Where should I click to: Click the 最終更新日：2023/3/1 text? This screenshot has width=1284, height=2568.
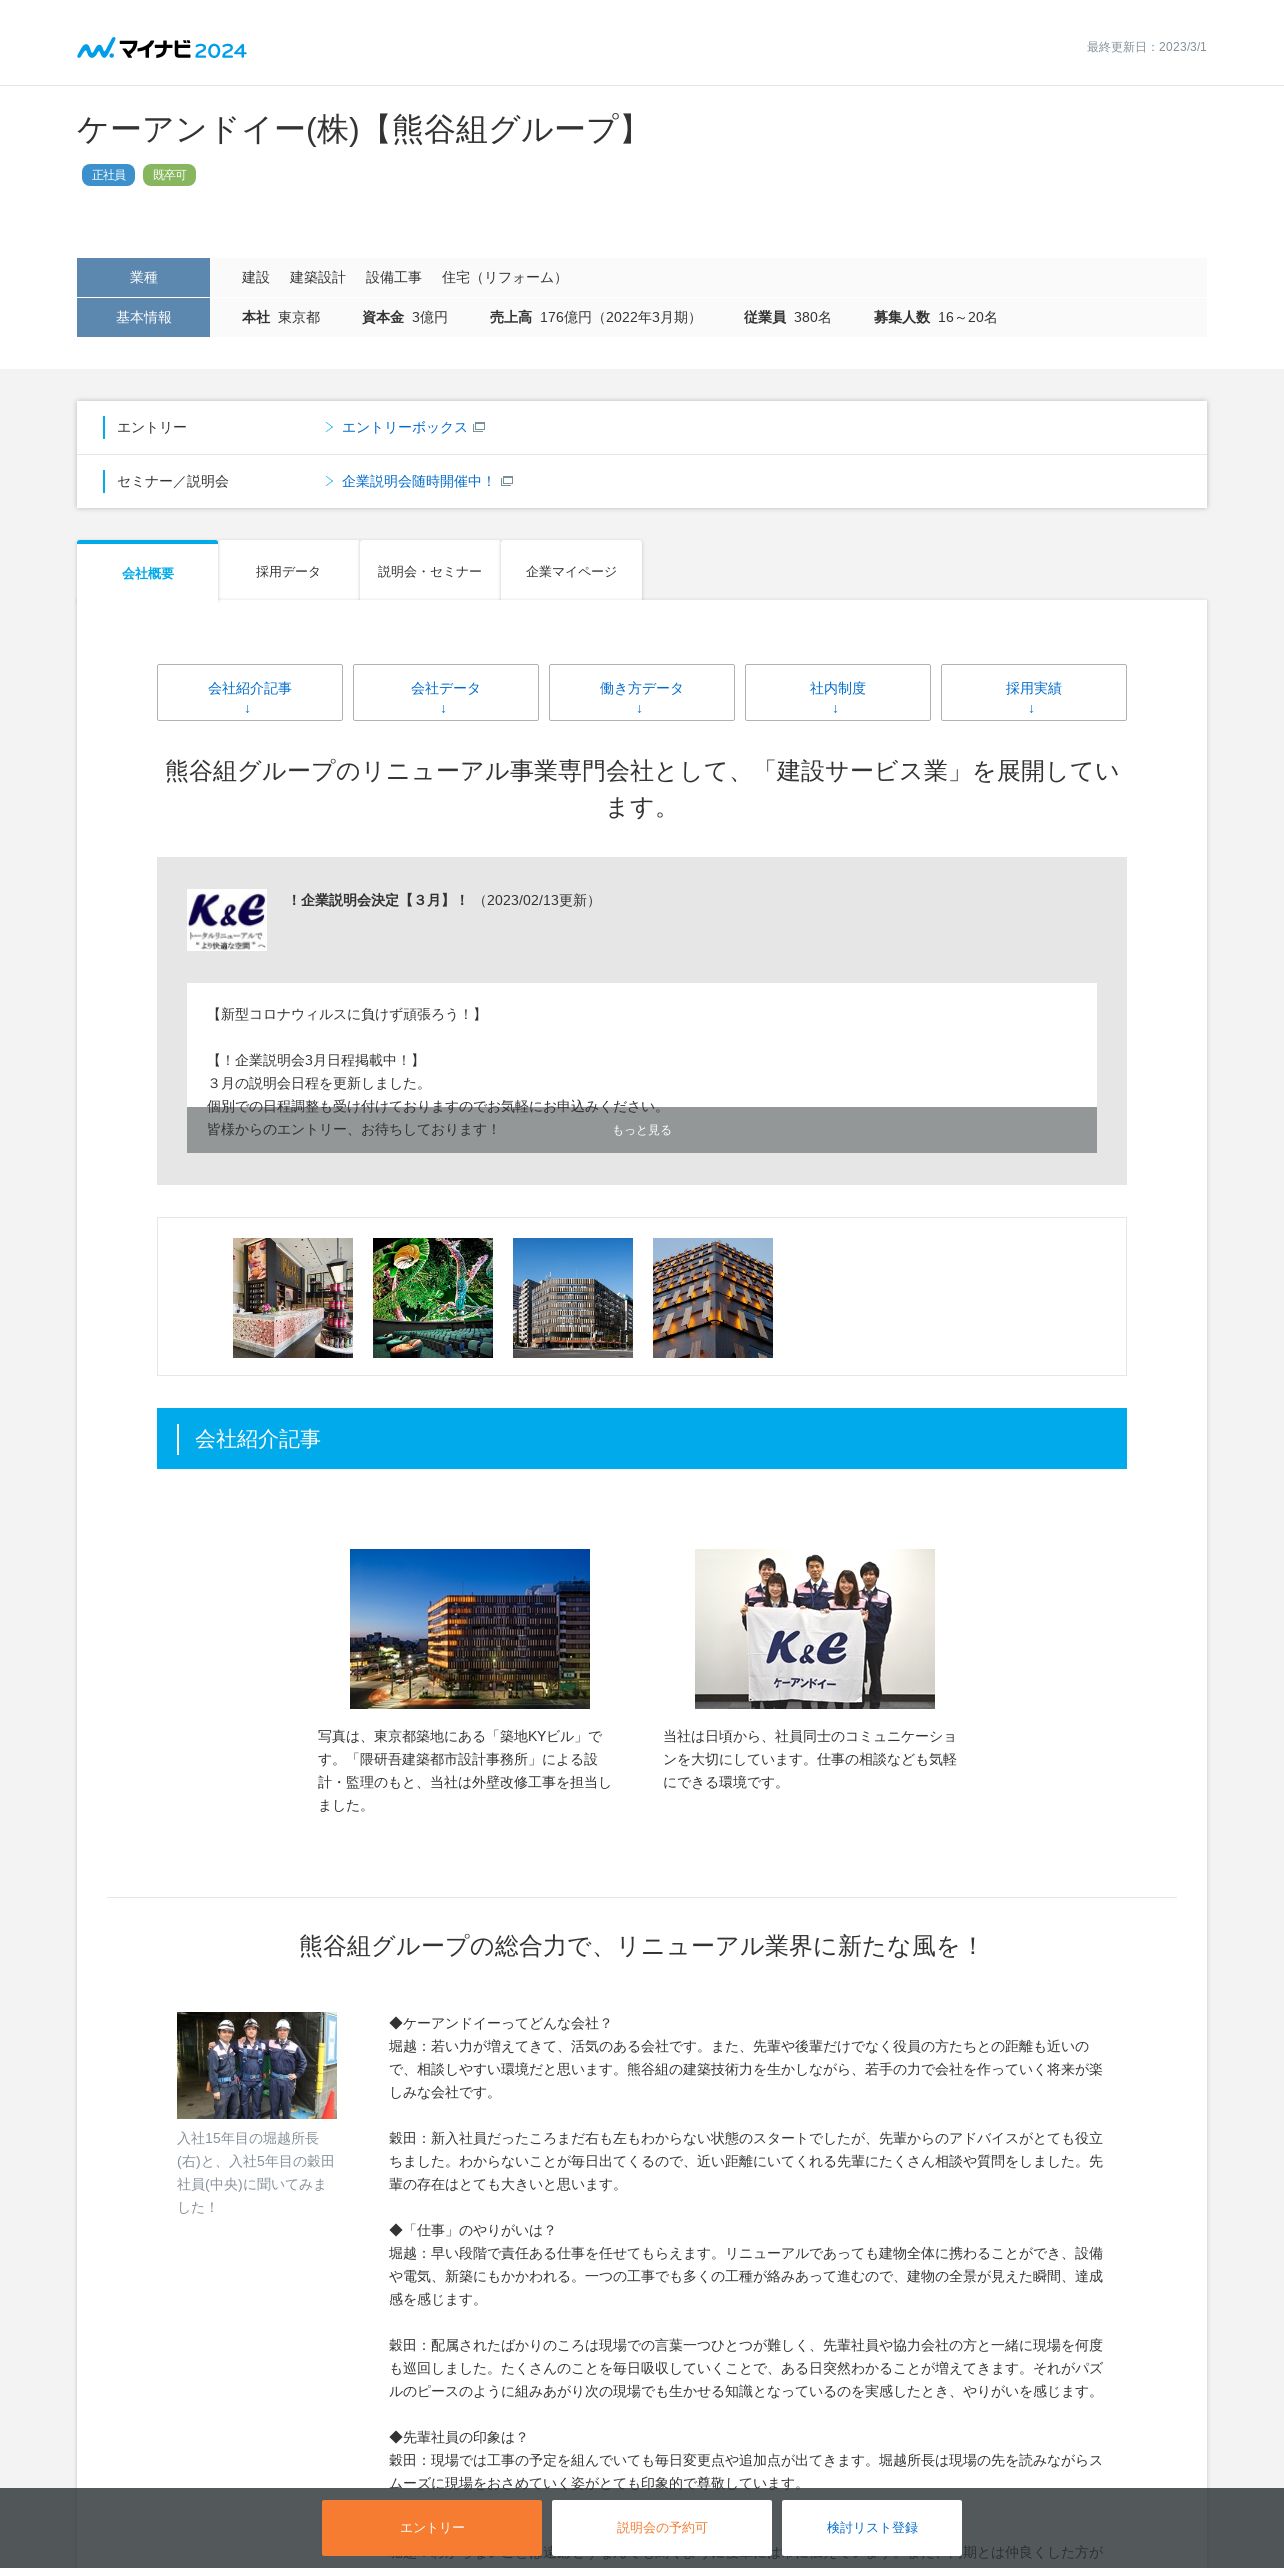pos(1147,47)
